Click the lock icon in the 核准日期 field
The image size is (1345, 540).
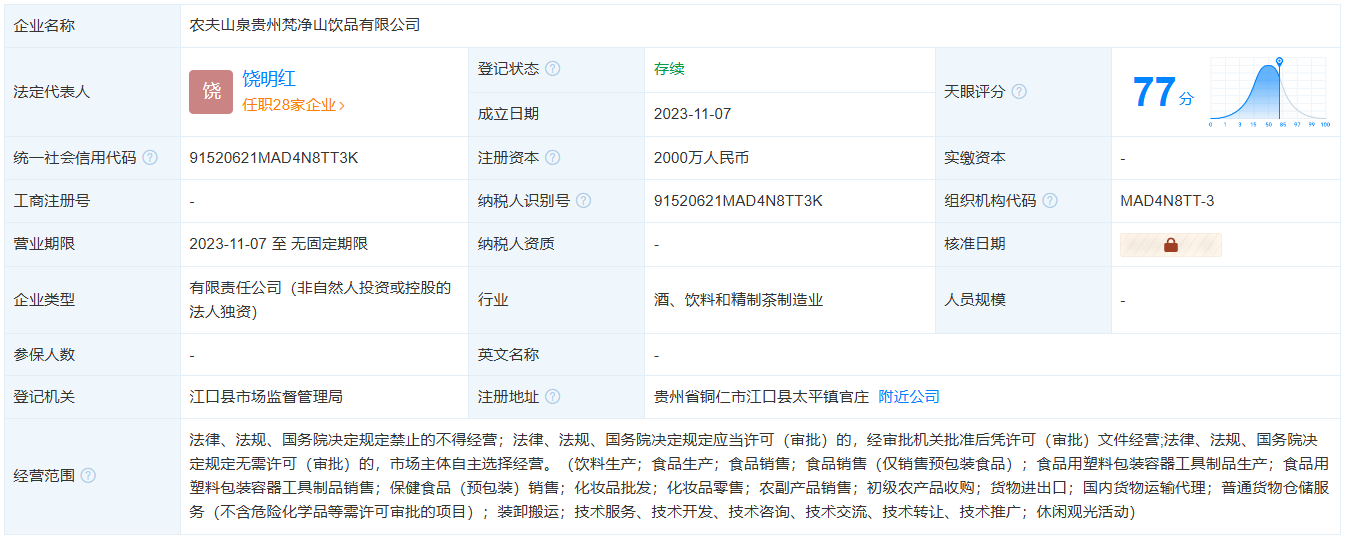pyautogui.click(x=1170, y=245)
